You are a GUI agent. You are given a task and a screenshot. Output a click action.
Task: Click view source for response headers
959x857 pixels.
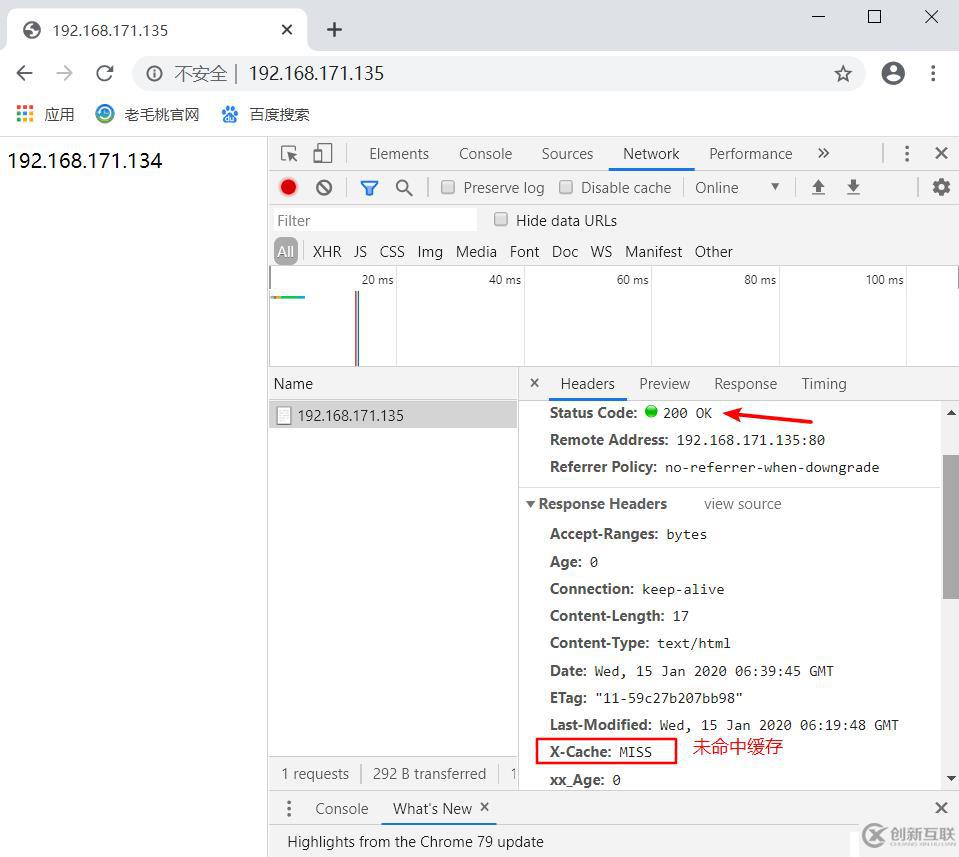coord(742,503)
